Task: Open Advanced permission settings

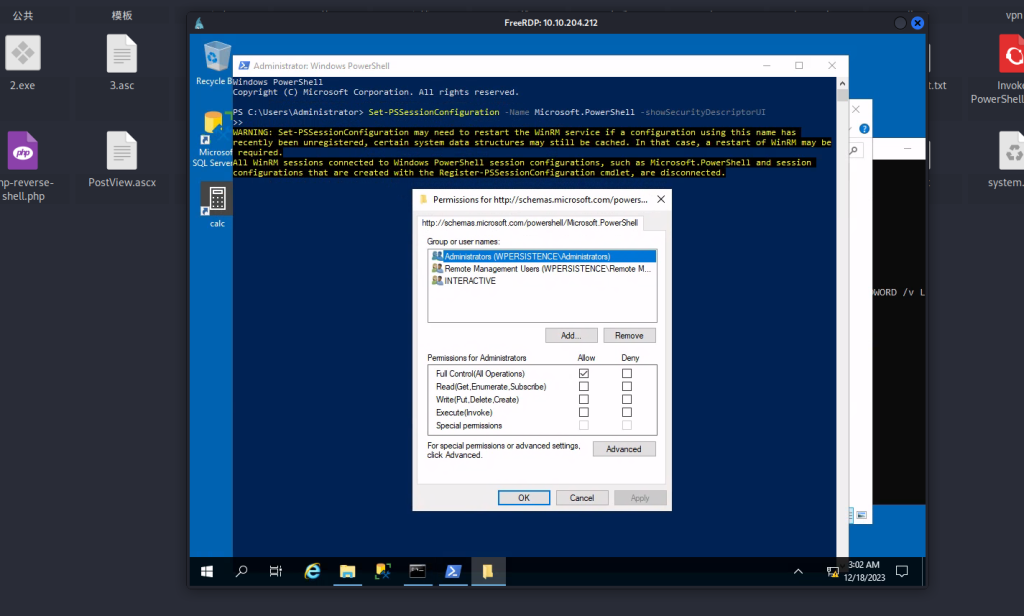Action: tap(624, 449)
